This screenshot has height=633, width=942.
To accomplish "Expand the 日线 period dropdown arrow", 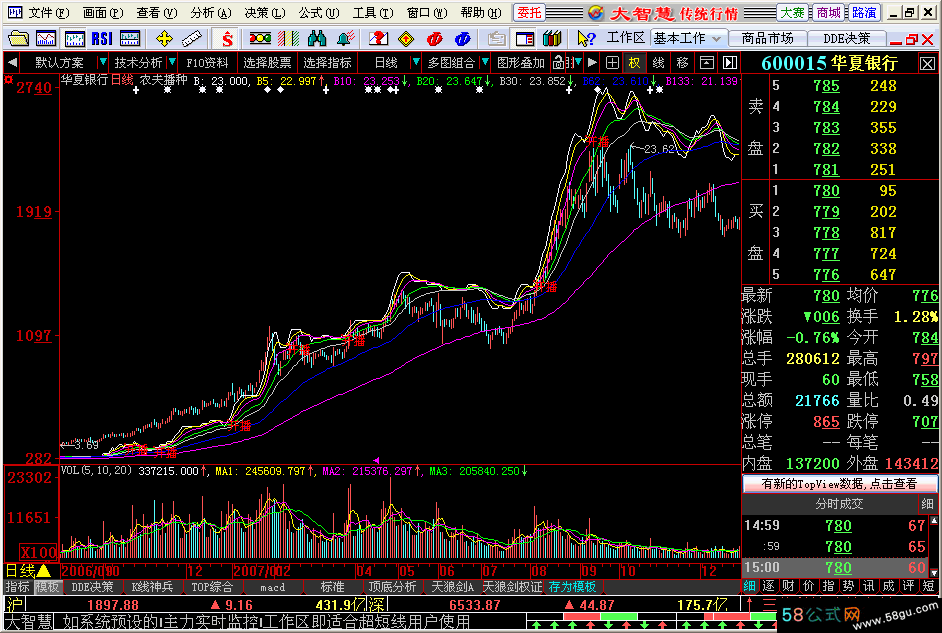I will pyautogui.click(x=415, y=62).
